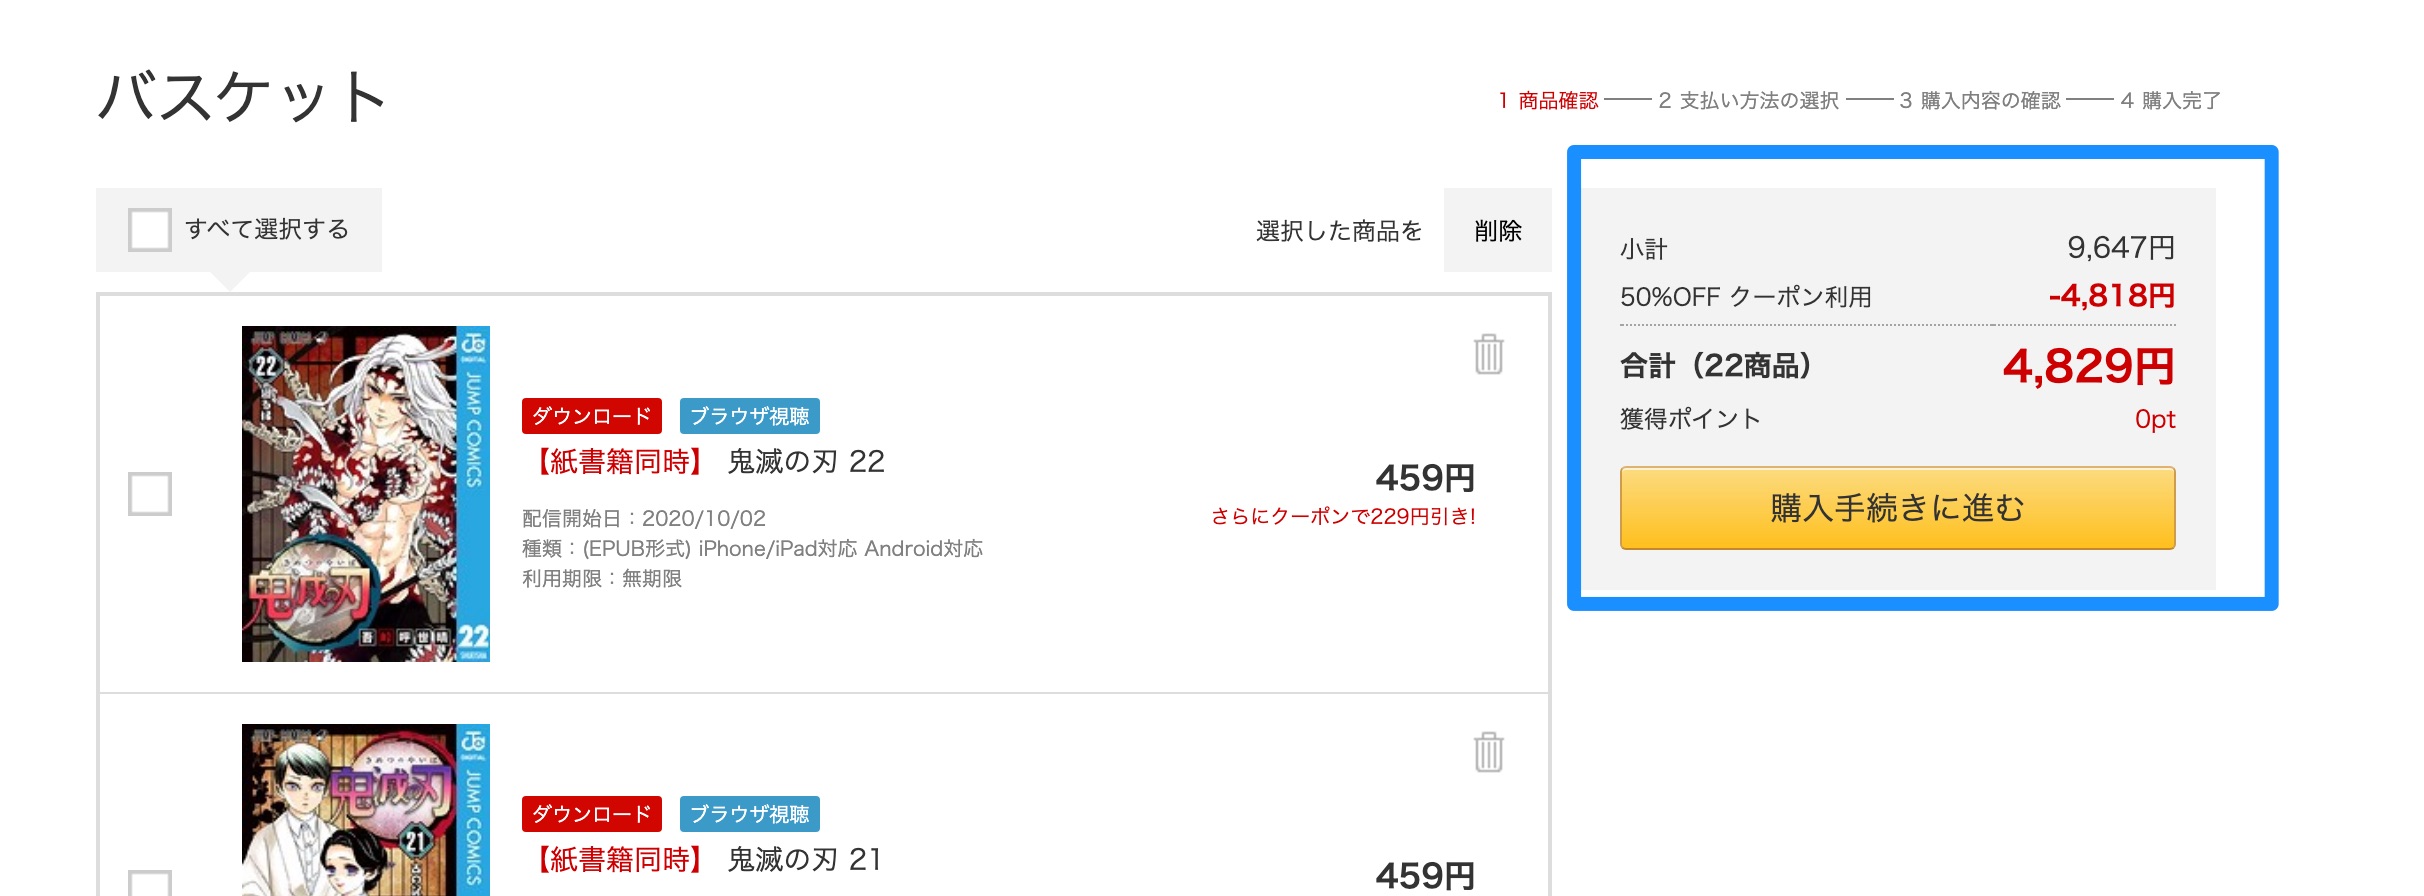Select step 3 購入内容の確認
This screenshot has width=2424, height=896.
(x=1980, y=101)
